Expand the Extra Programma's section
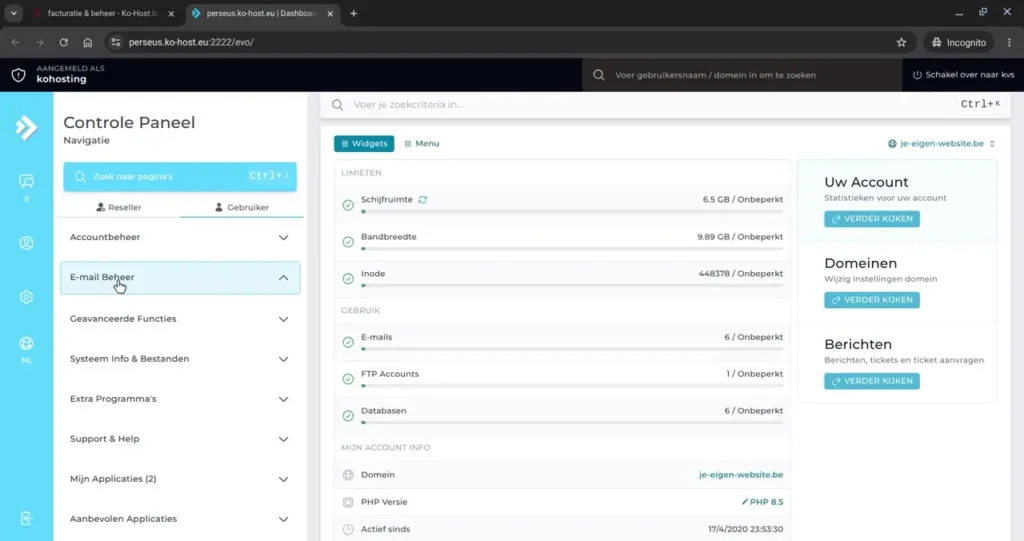The height and width of the screenshot is (541, 1024). 180,399
